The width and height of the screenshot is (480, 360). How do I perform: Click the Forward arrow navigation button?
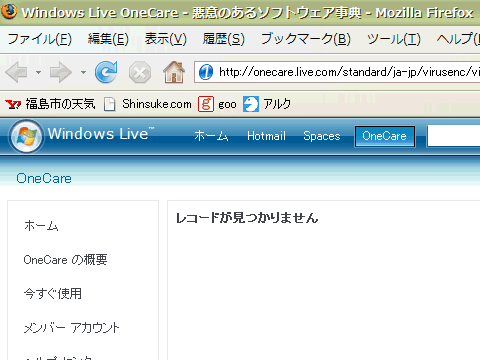[x=60, y=72]
